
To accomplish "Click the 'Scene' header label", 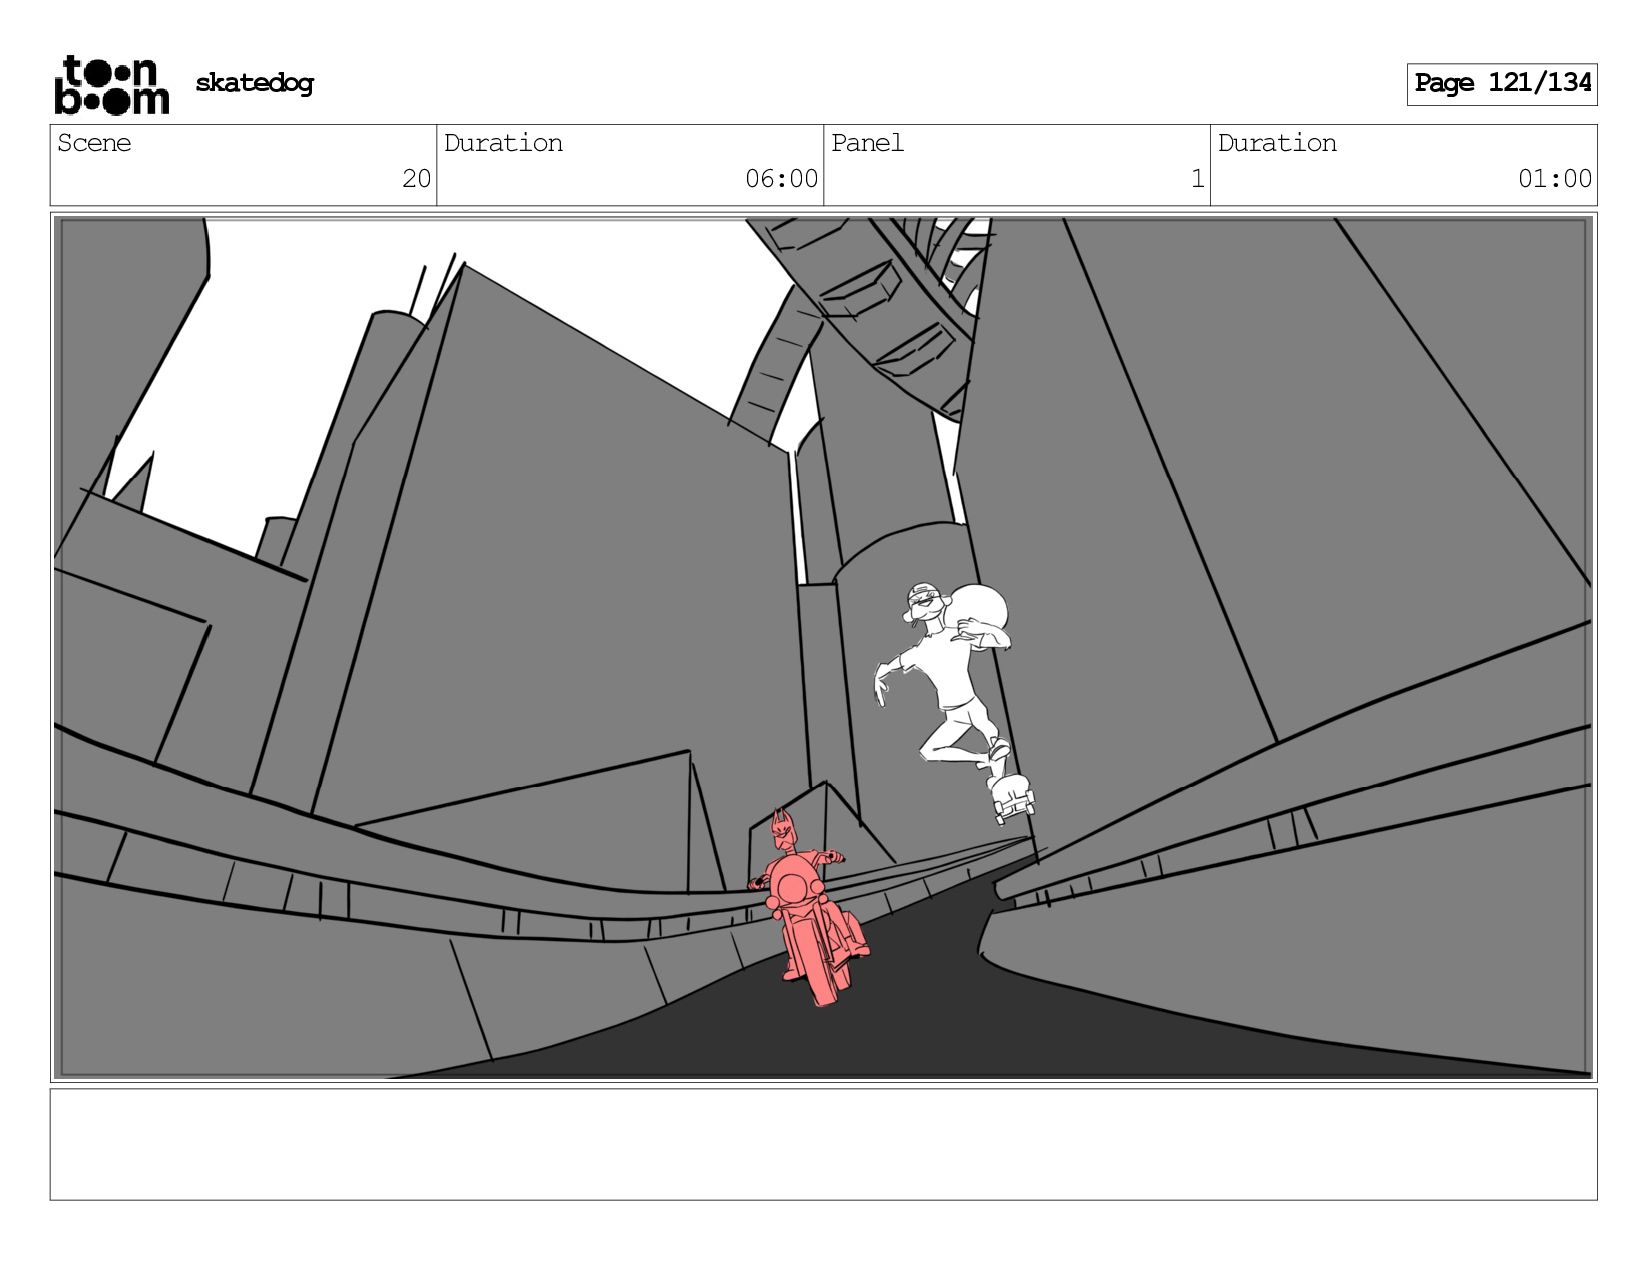I will click(94, 143).
